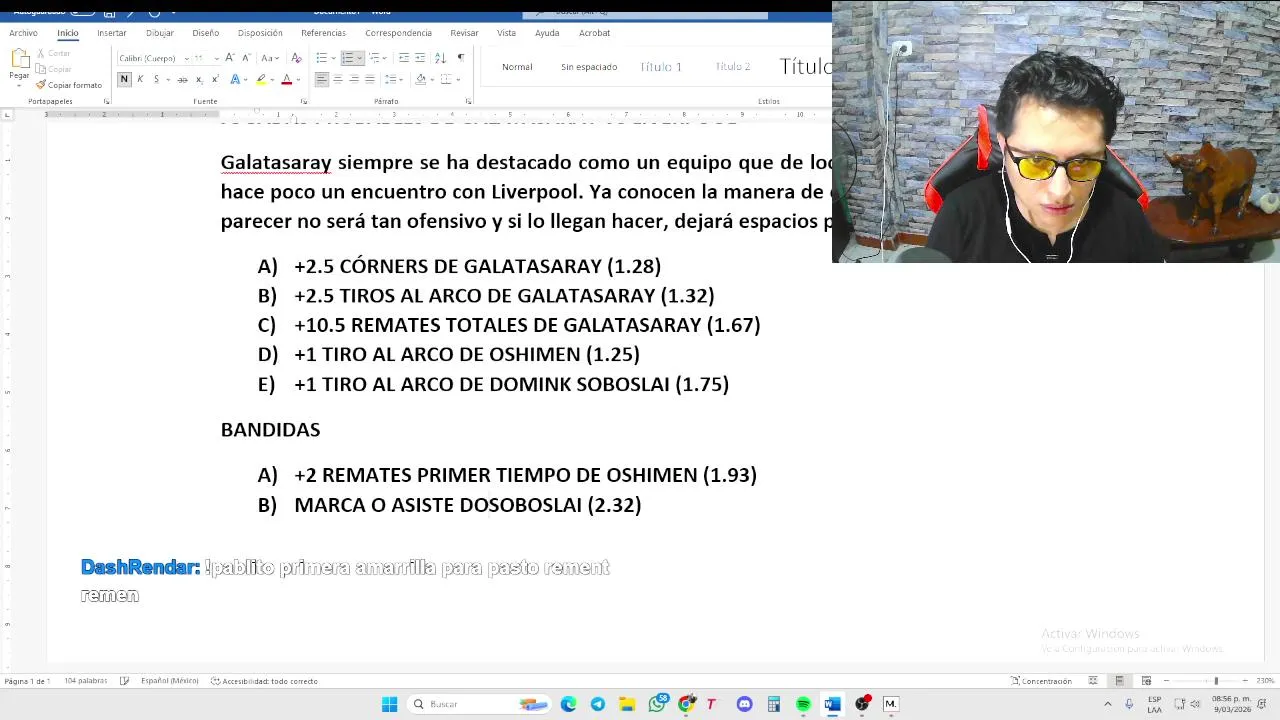Switch to Dibujar tab

point(160,33)
